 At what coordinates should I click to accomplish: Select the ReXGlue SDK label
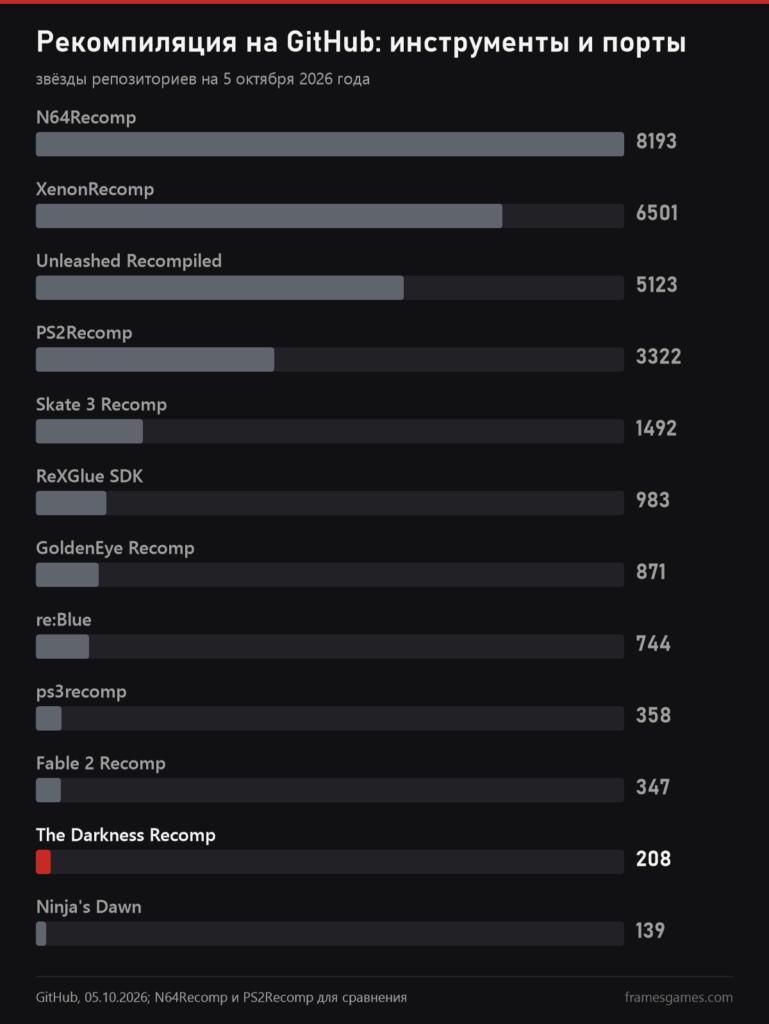point(89,476)
